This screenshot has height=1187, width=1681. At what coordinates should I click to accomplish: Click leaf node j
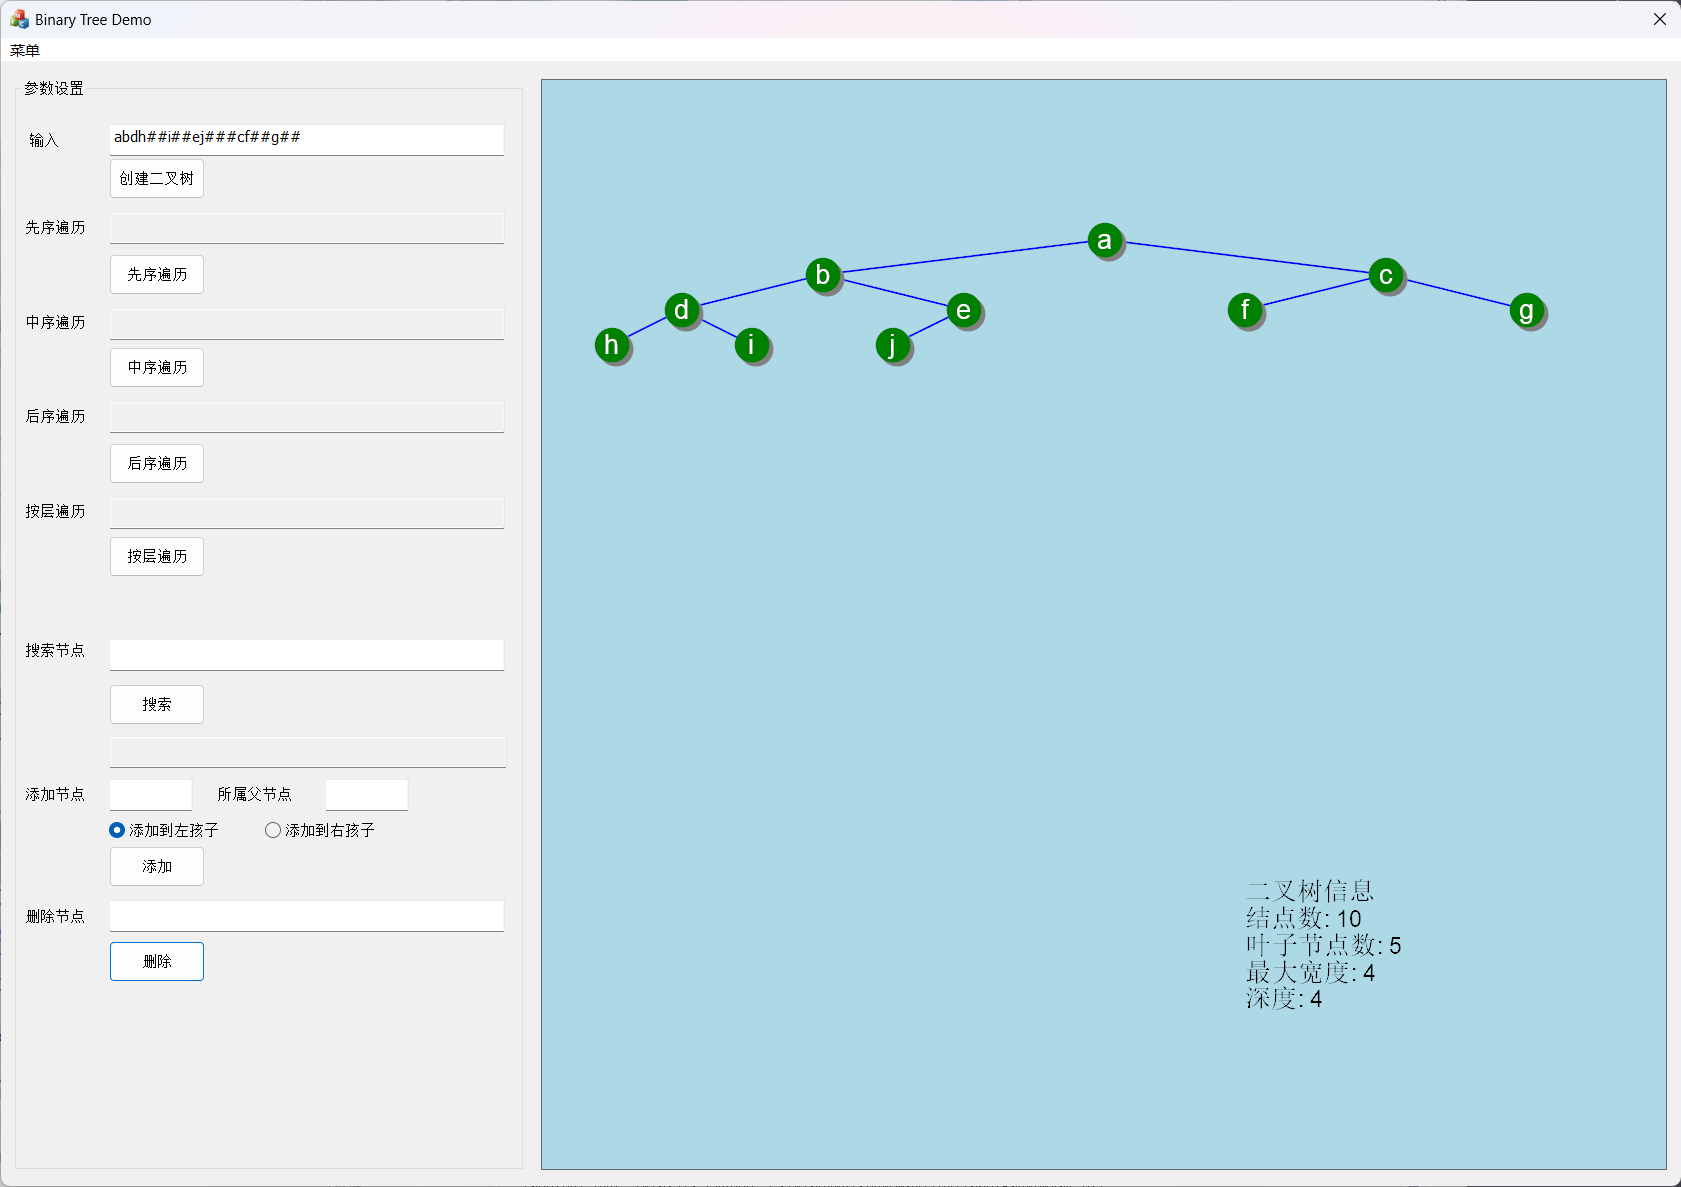coord(893,345)
